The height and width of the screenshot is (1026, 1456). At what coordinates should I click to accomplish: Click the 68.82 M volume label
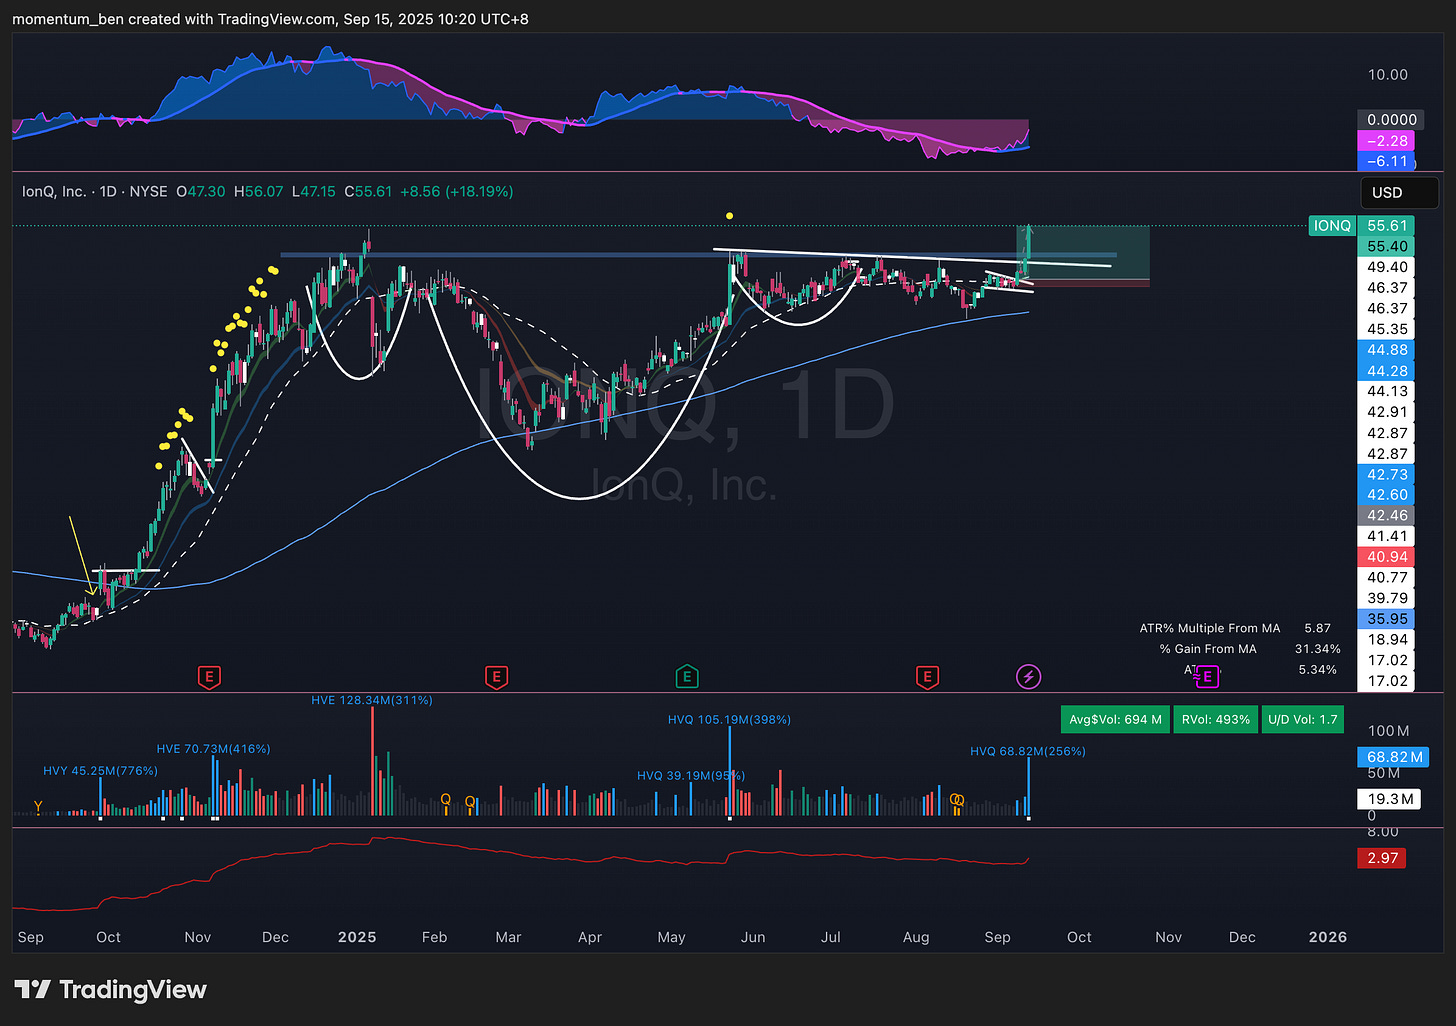(x=1393, y=757)
